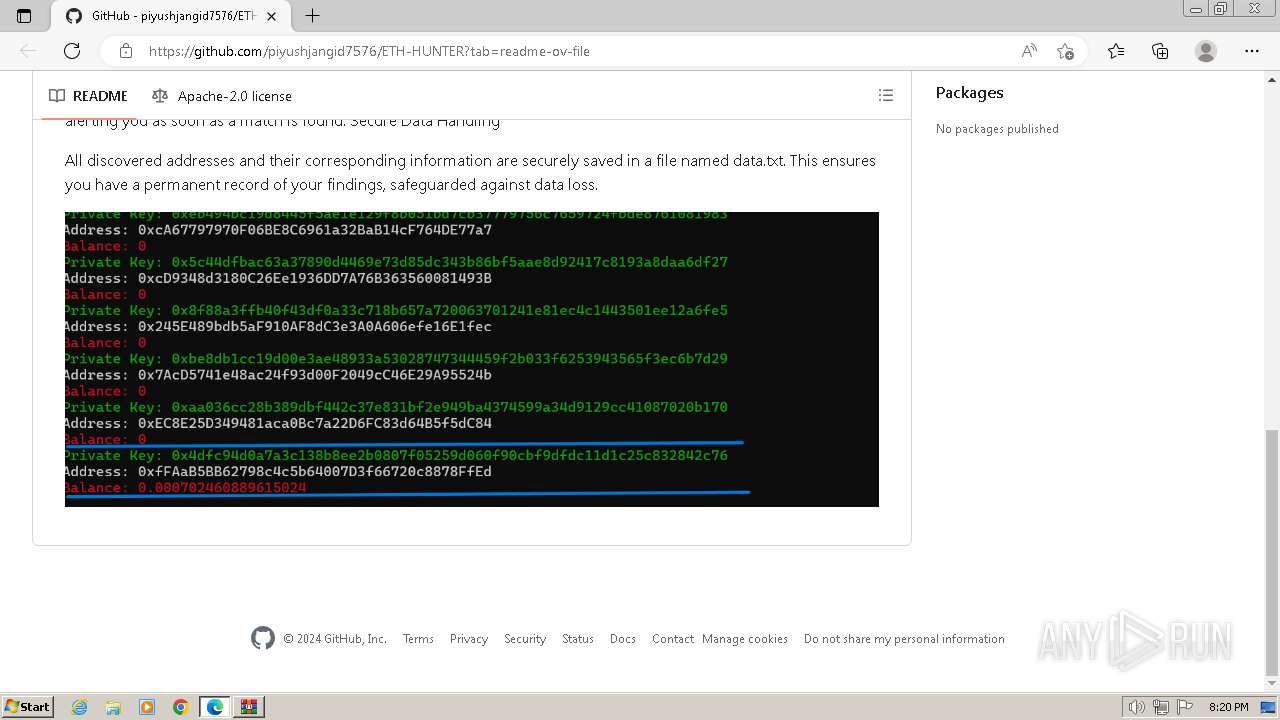Click Manage cookies in footer
1280x720 pixels.
pos(745,639)
